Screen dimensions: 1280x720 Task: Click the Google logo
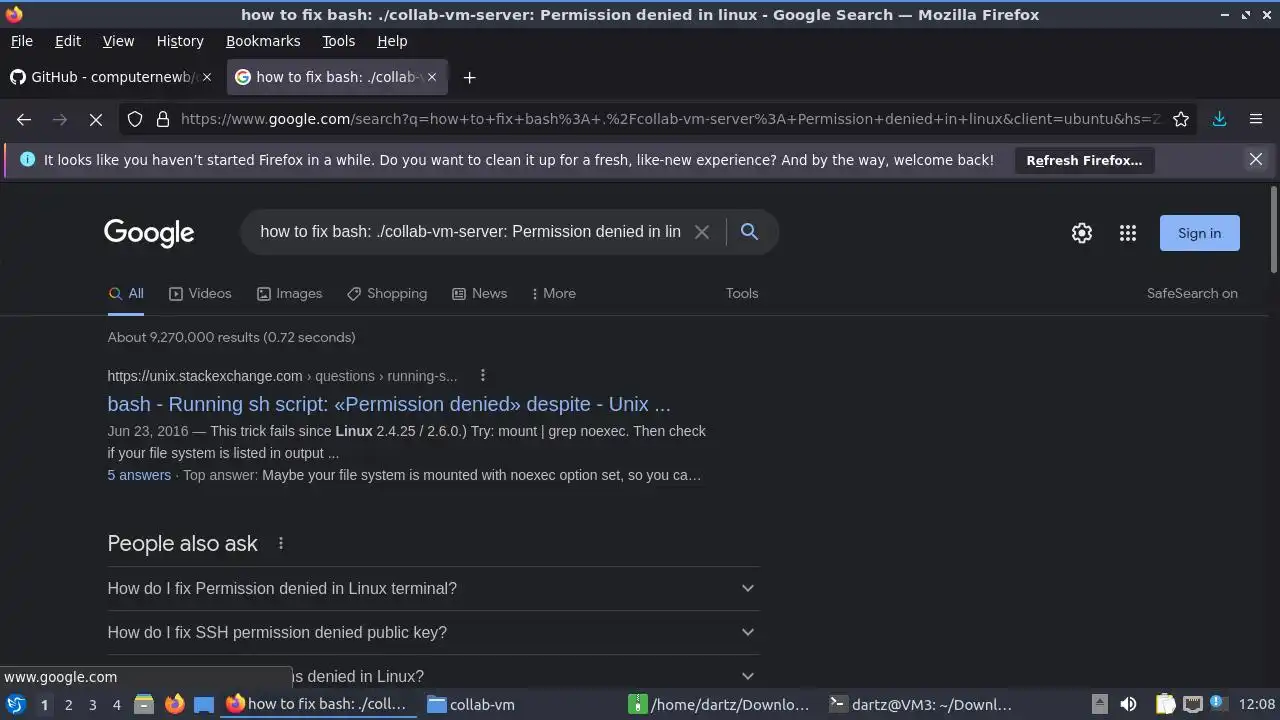click(x=149, y=233)
